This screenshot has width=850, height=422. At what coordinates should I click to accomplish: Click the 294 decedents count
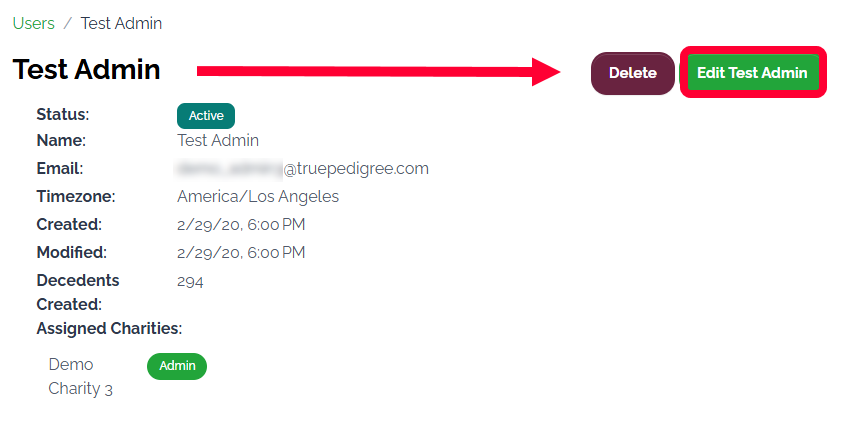pyautogui.click(x=190, y=282)
